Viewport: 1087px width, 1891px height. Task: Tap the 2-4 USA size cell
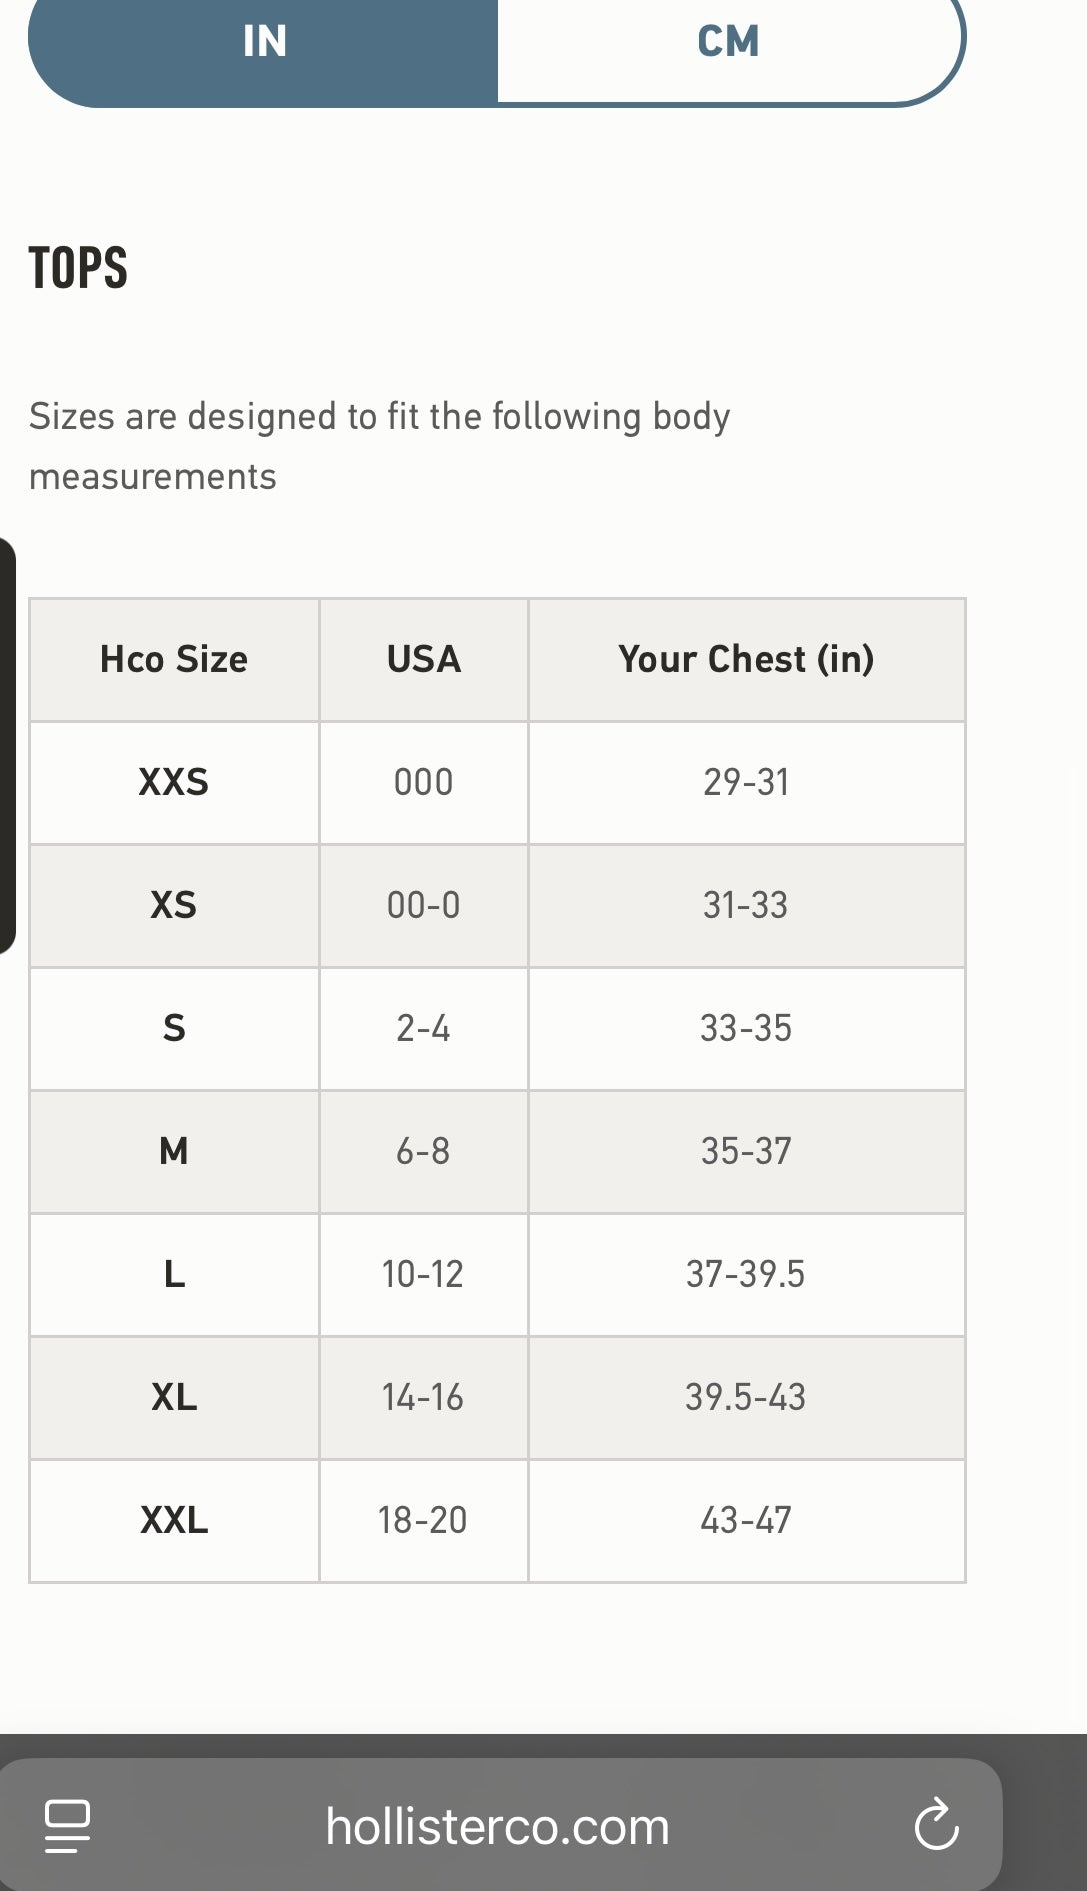[423, 1028]
